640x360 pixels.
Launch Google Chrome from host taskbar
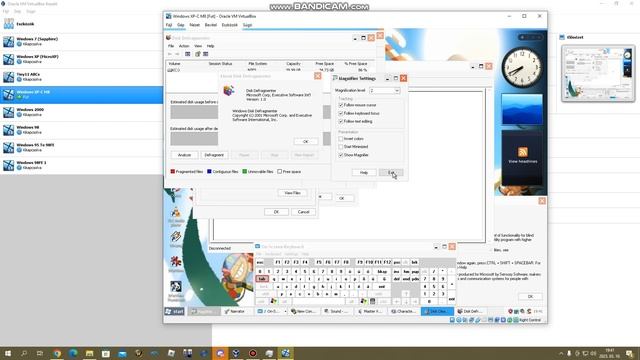click(57, 353)
